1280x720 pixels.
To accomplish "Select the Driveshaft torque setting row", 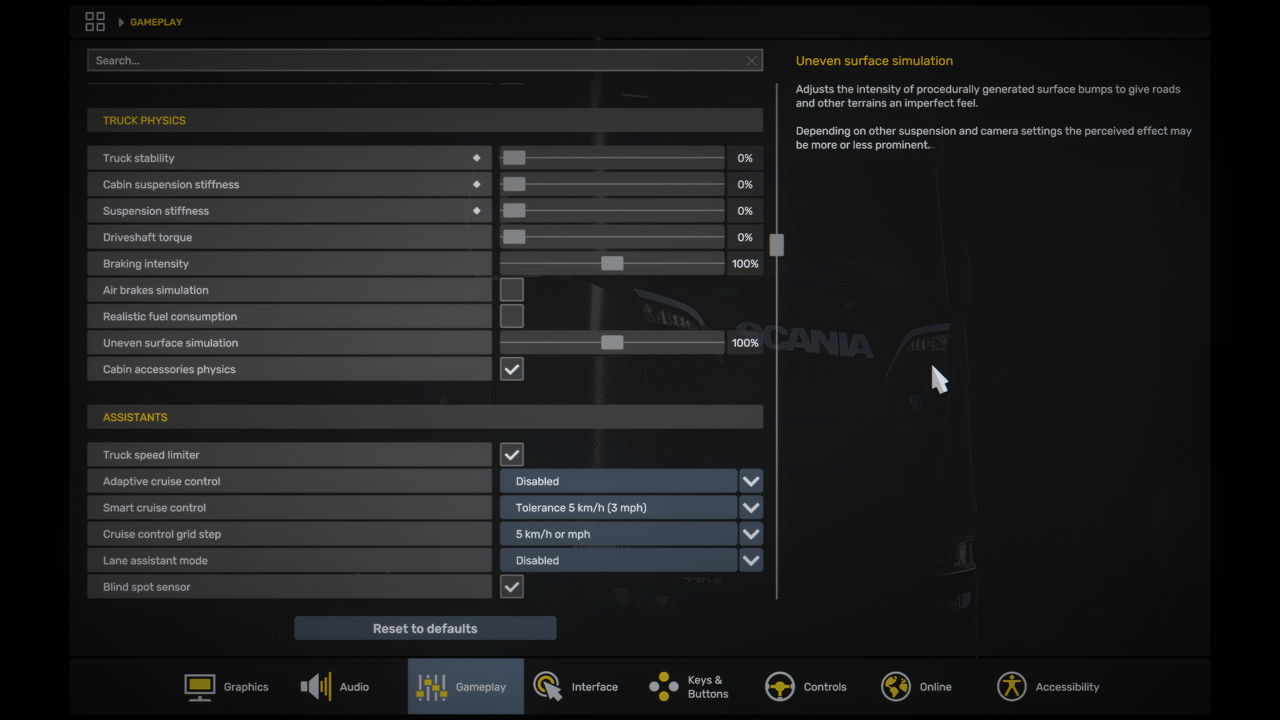I will pos(290,237).
